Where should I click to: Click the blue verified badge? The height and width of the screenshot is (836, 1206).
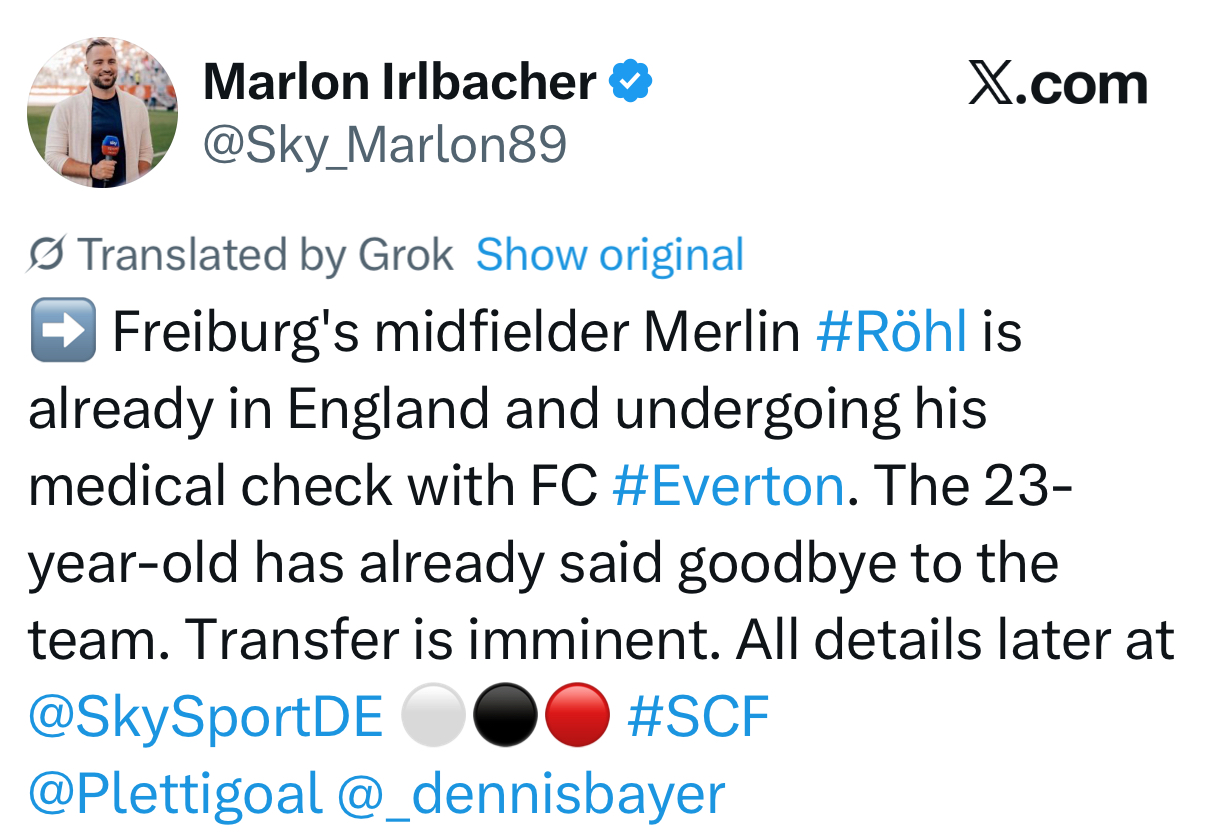click(x=631, y=82)
